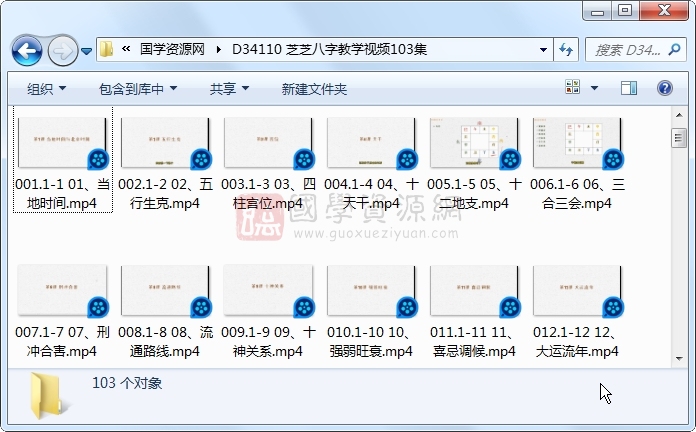Close the Explorer window

(x=664, y=11)
